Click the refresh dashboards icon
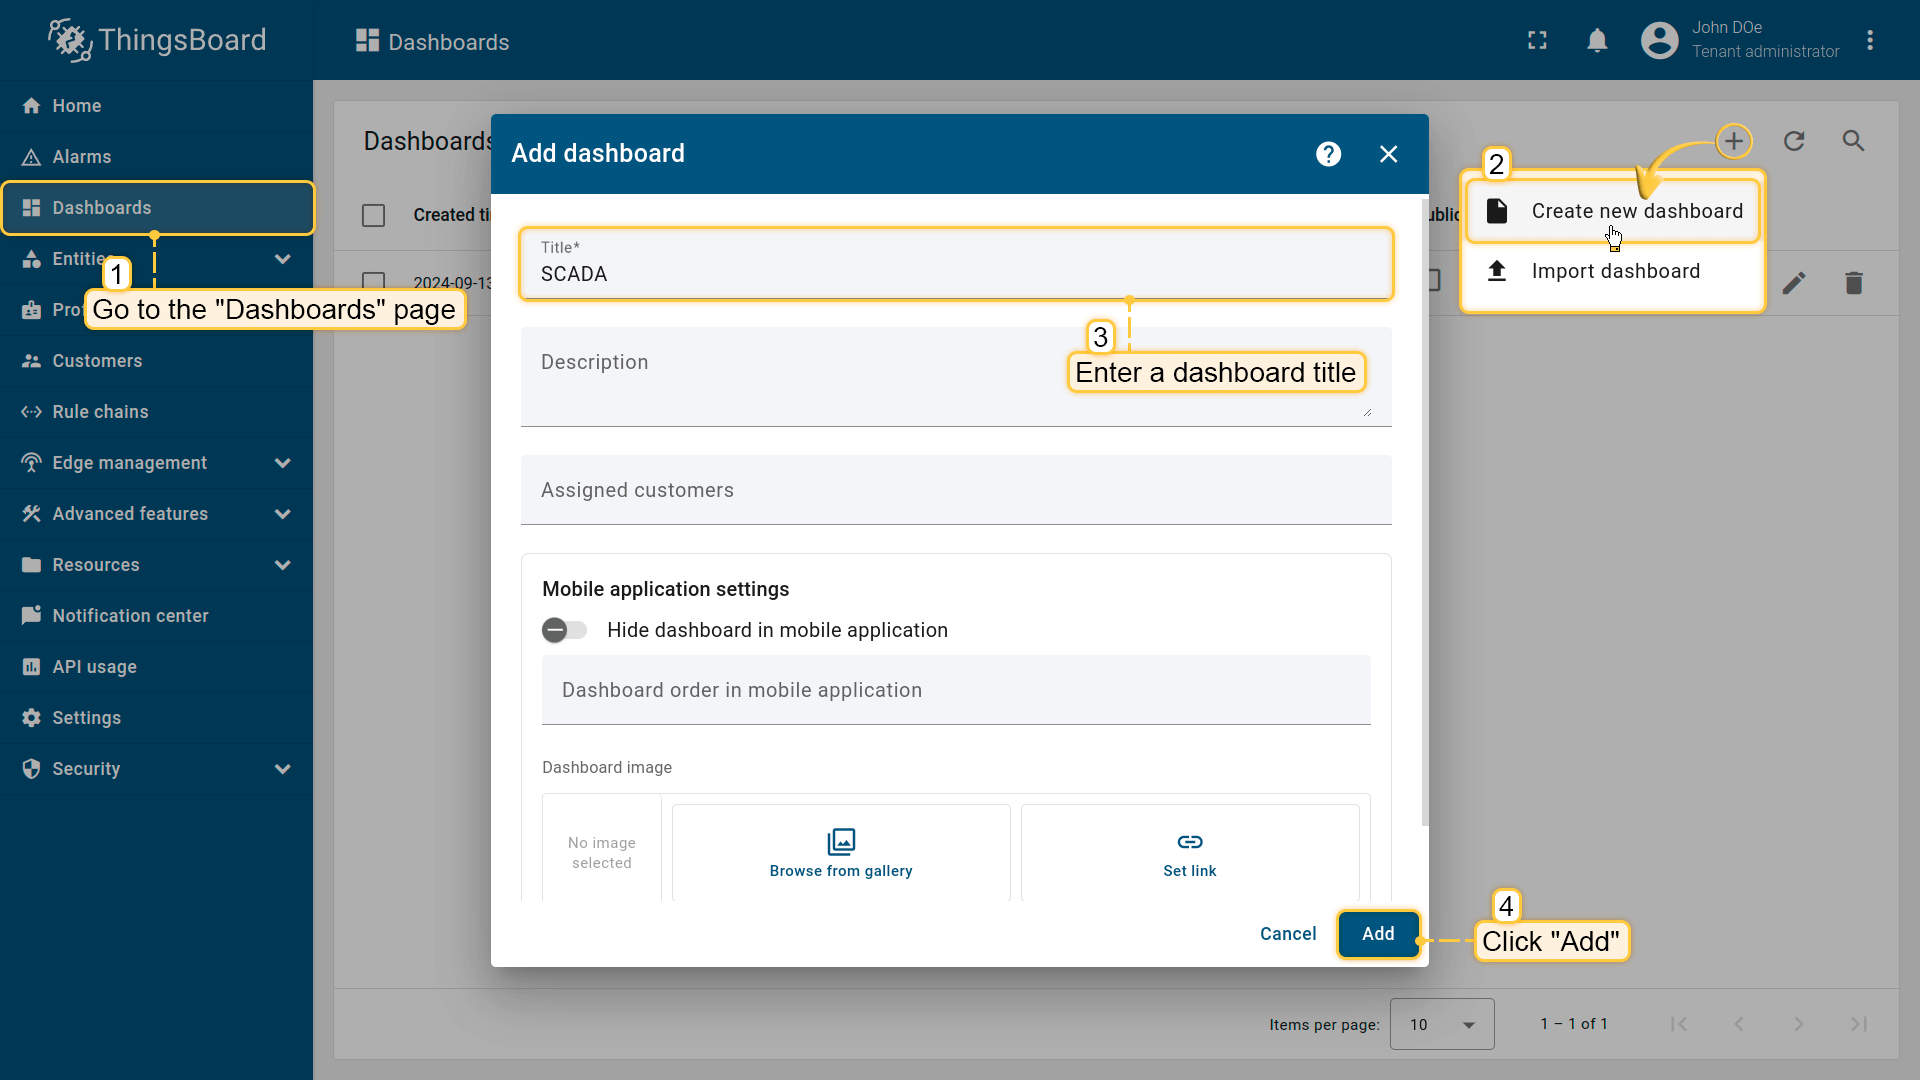This screenshot has width=1920, height=1080. tap(1794, 141)
